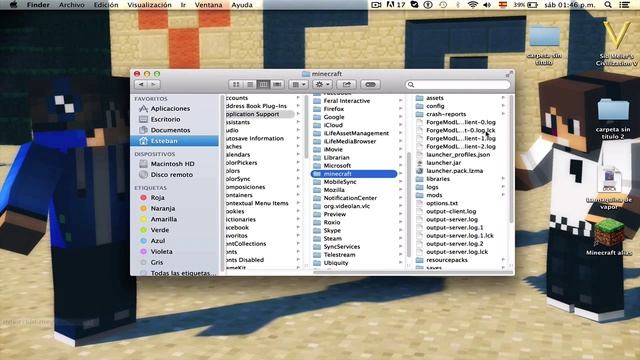Select carpeta sin título 2 desktop folder
The image size is (640, 360).
point(613,119)
